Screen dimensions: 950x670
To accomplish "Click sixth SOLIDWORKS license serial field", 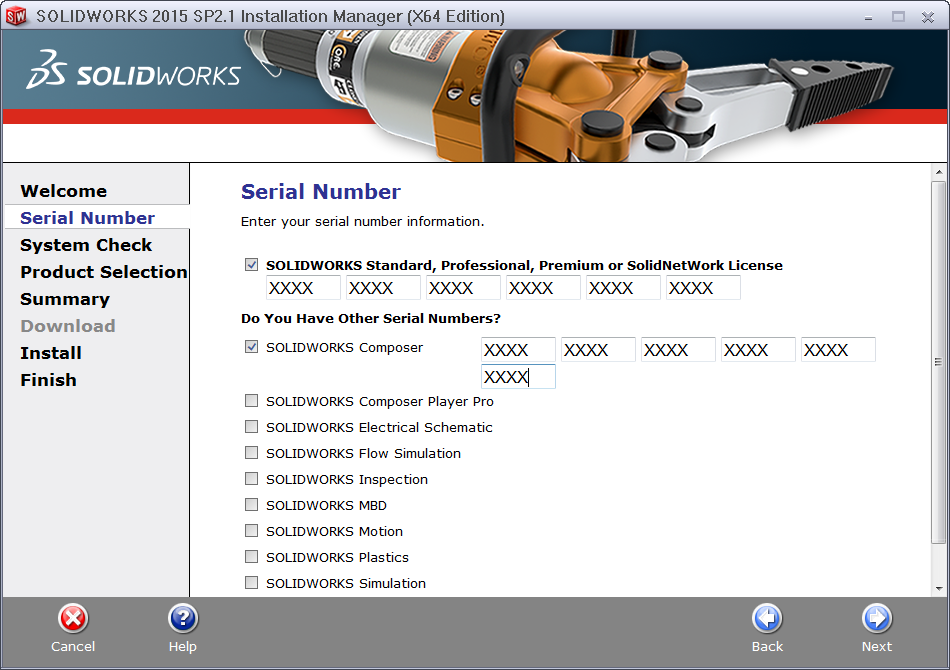I will point(703,288).
